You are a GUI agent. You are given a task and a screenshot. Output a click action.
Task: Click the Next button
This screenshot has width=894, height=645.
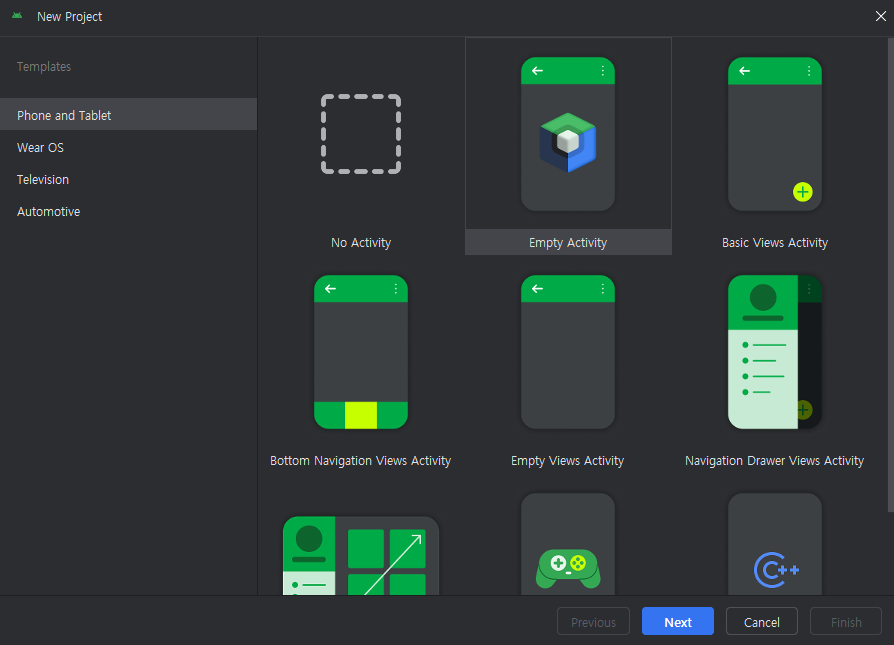pos(678,622)
